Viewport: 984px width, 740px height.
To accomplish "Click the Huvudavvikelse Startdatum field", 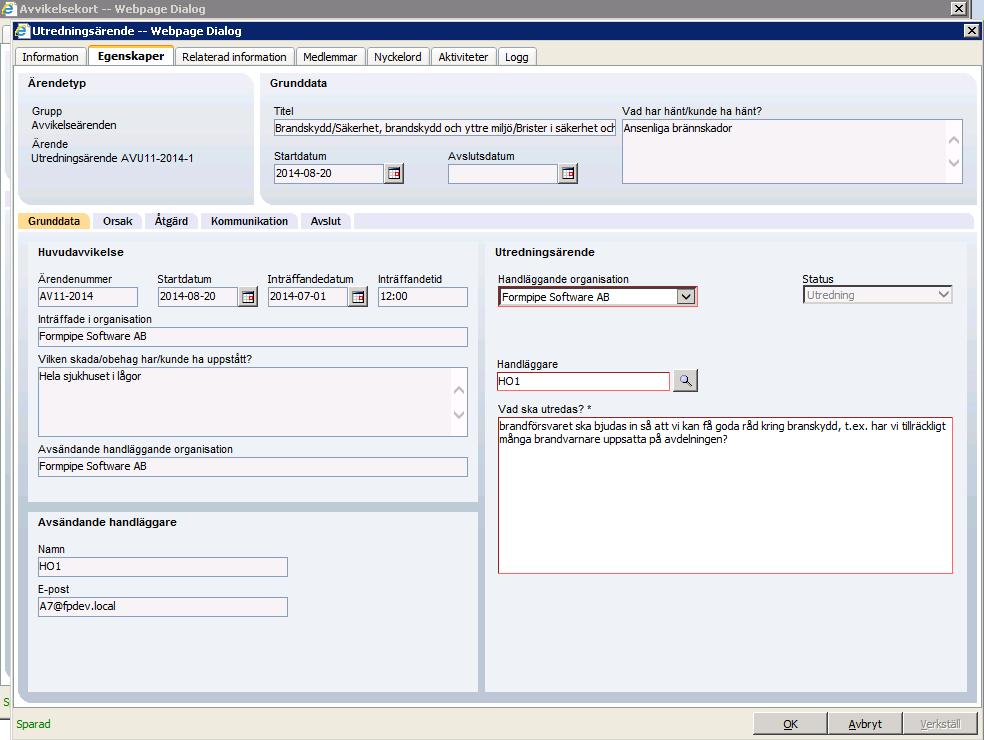I will tap(198, 296).
